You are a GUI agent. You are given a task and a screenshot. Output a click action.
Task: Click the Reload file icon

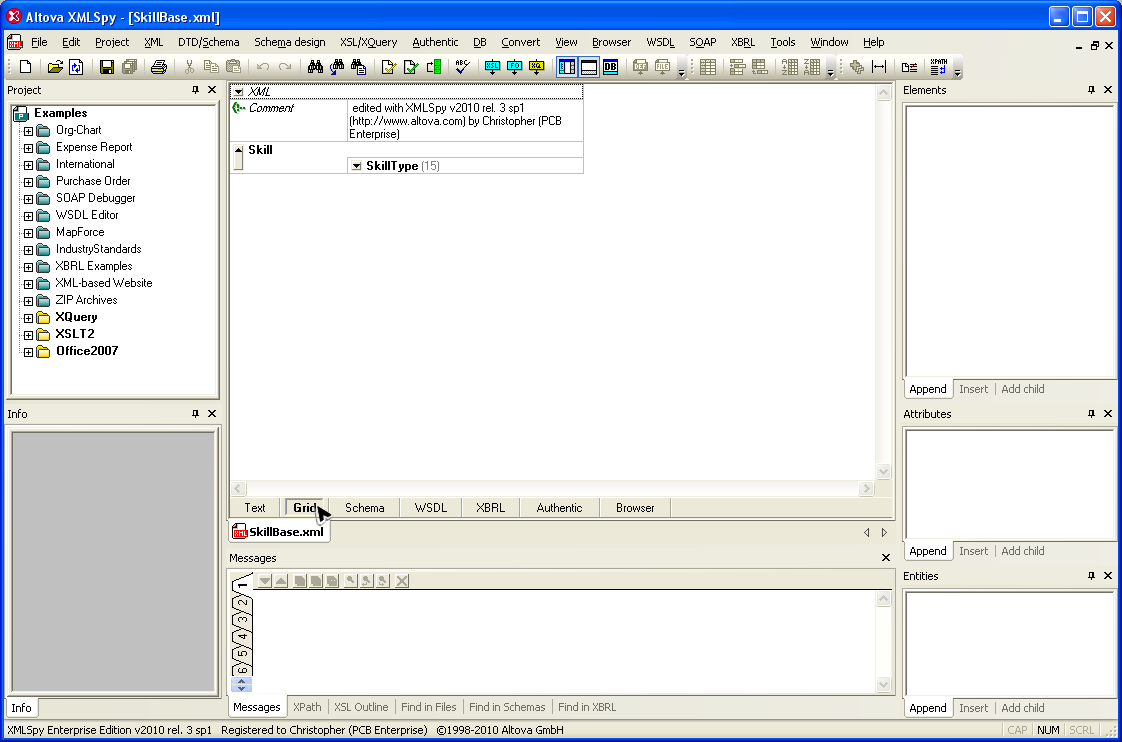tap(76, 67)
